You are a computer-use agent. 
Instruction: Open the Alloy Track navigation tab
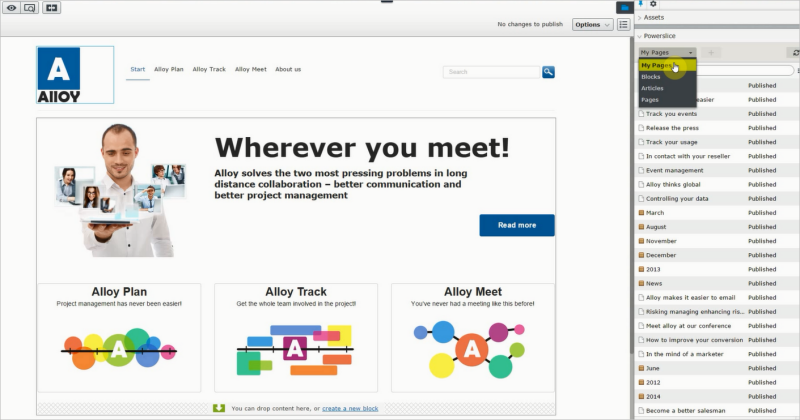(x=209, y=69)
